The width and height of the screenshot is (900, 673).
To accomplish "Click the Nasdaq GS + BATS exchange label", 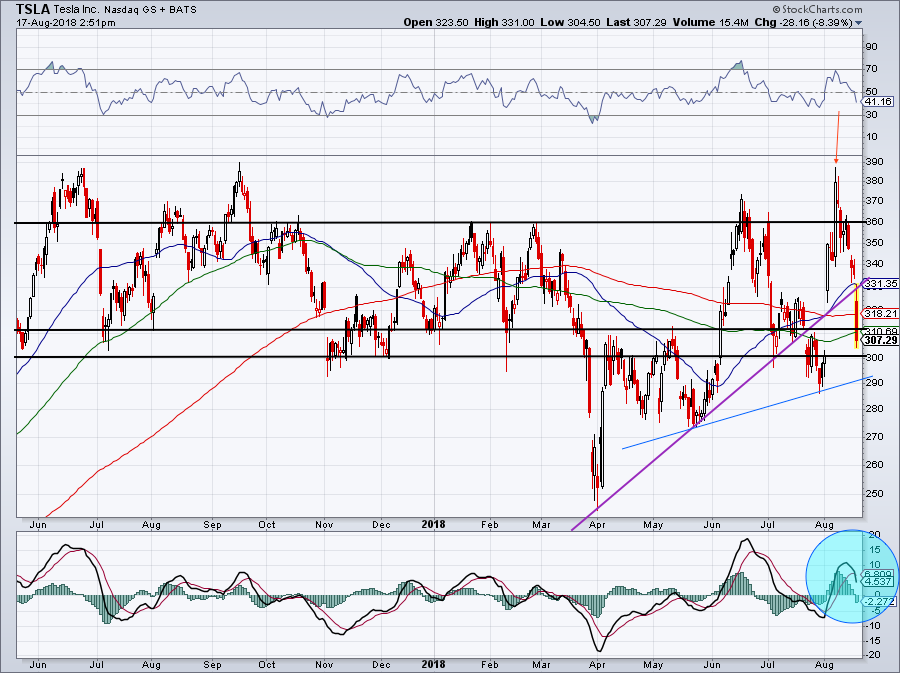I will click(151, 10).
